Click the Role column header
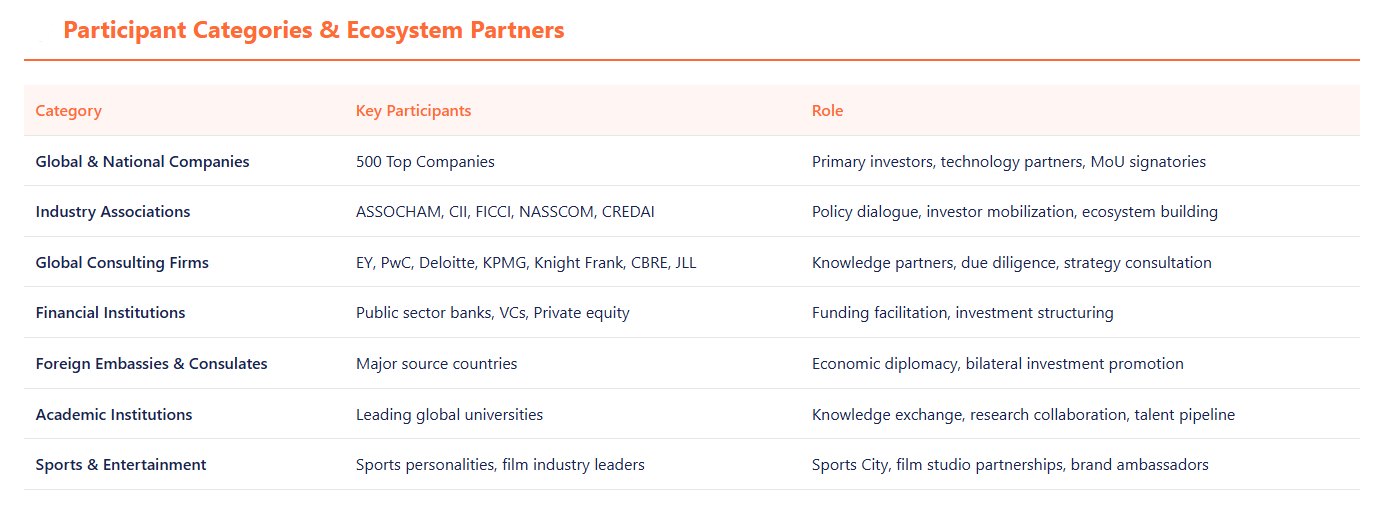 [827, 111]
